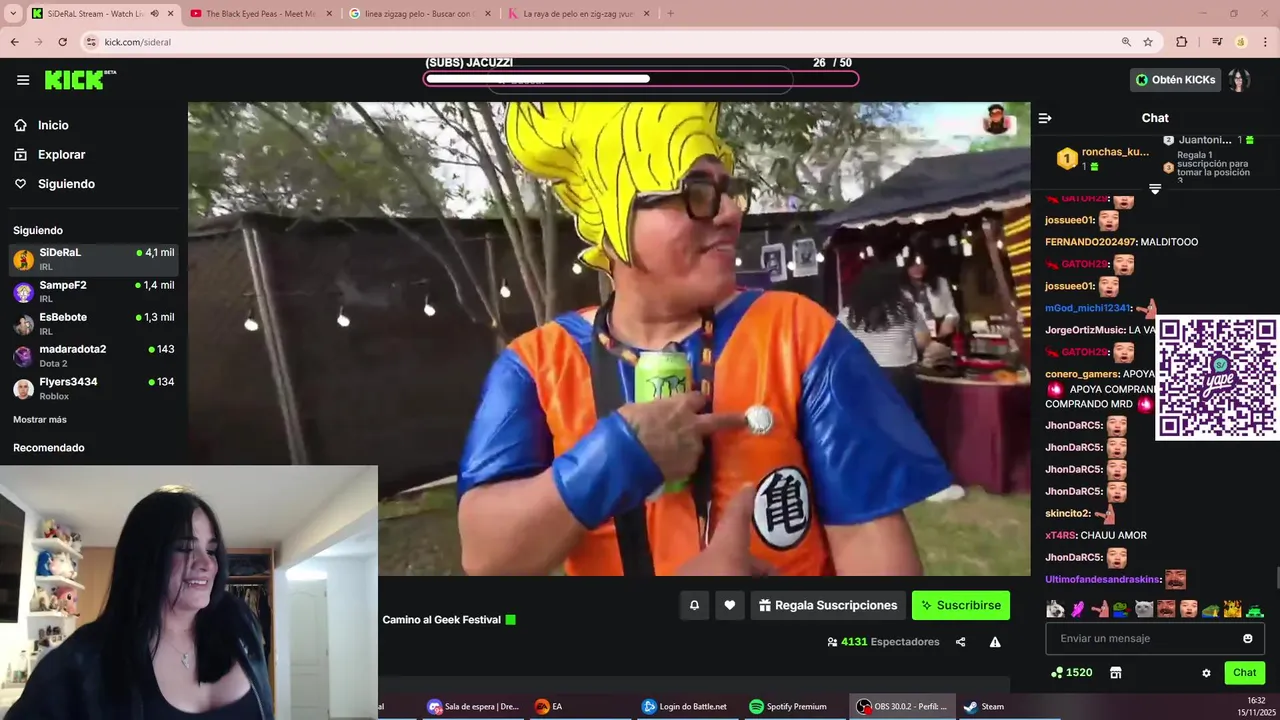Insert the praying frog quick emote

tap(1210, 609)
